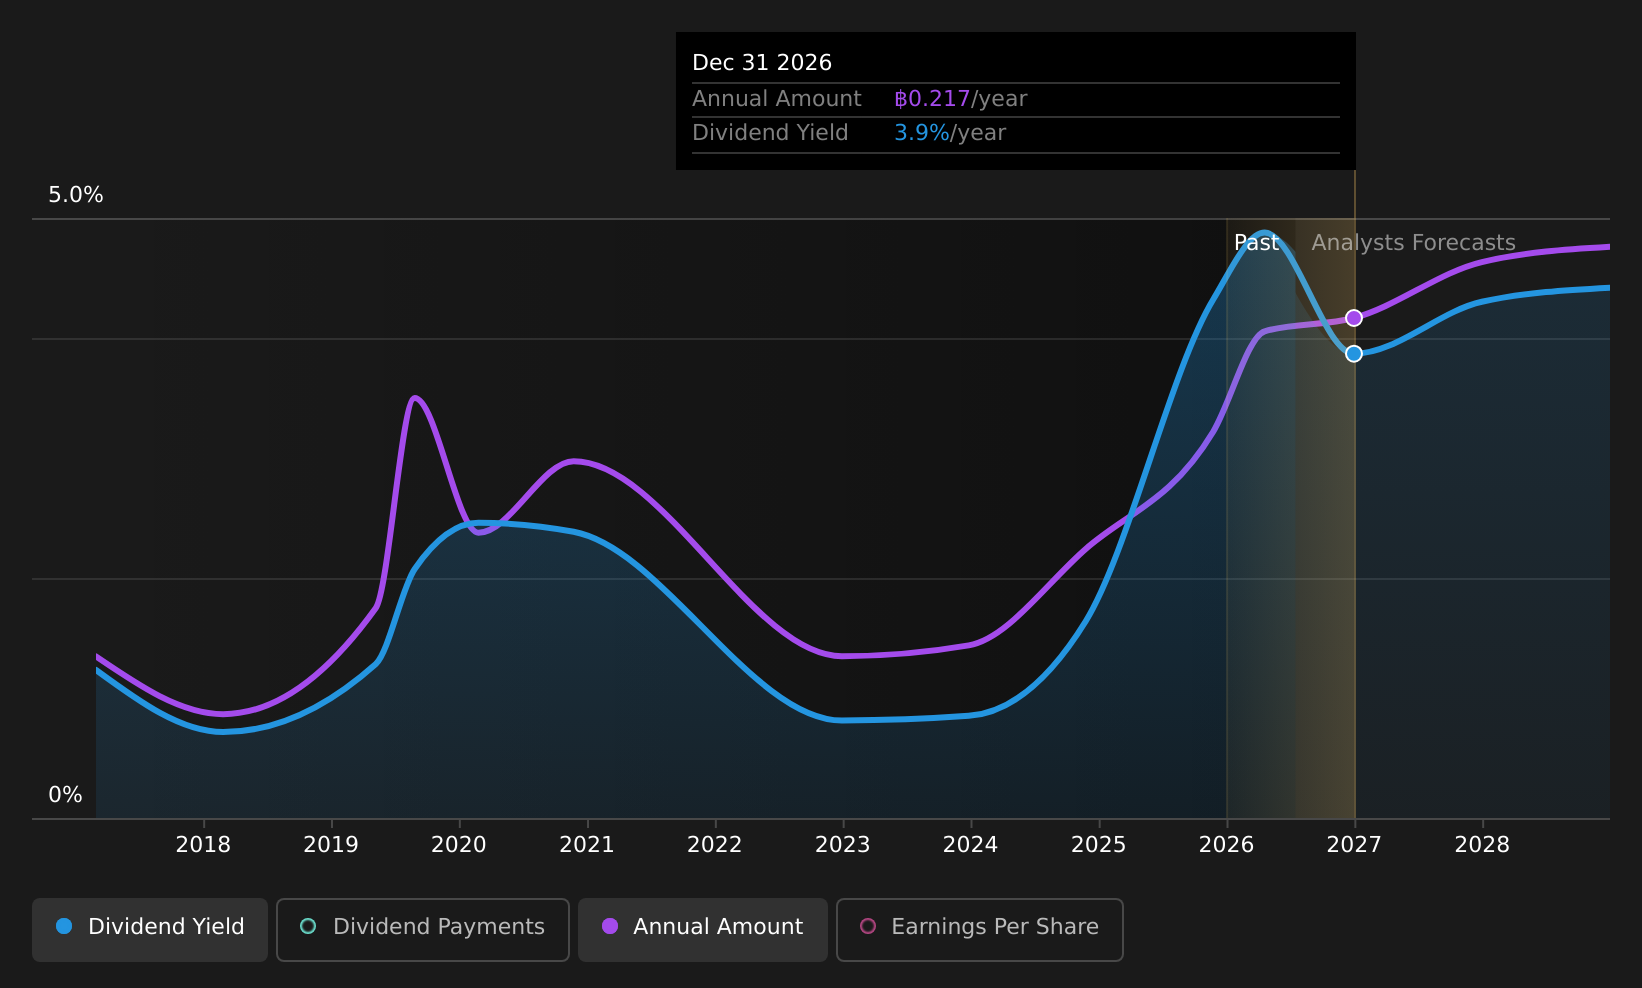Click the tooltip Dividend Yield label
The image size is (1642, 988).
tap(770, 133)
